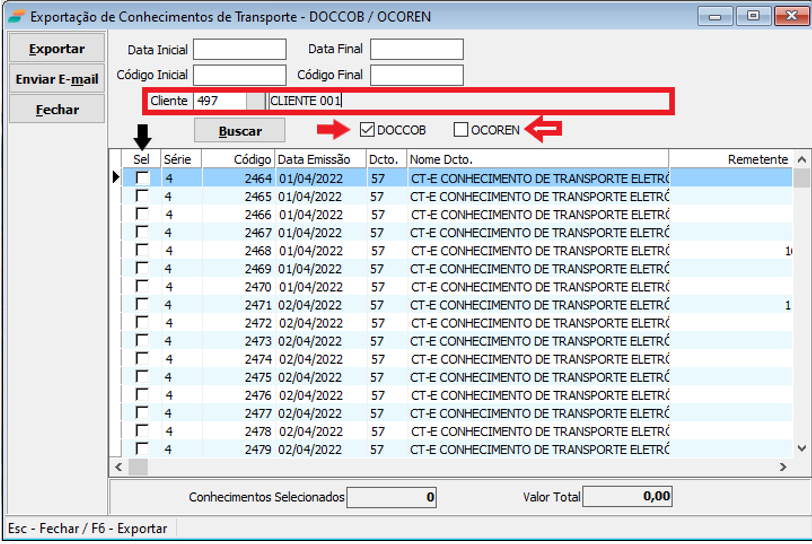Click the scroll-left arrow of horizontal scrollbar
Screen dimensions: 812x544
(x=117, y=467)
